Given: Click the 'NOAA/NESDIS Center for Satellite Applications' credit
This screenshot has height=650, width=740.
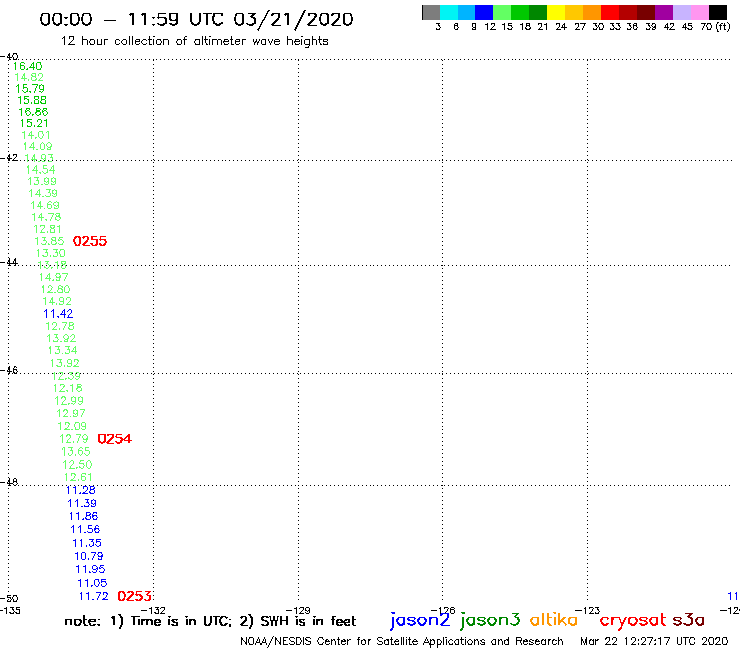Looking at the screenshot, I should click(362, 641).
